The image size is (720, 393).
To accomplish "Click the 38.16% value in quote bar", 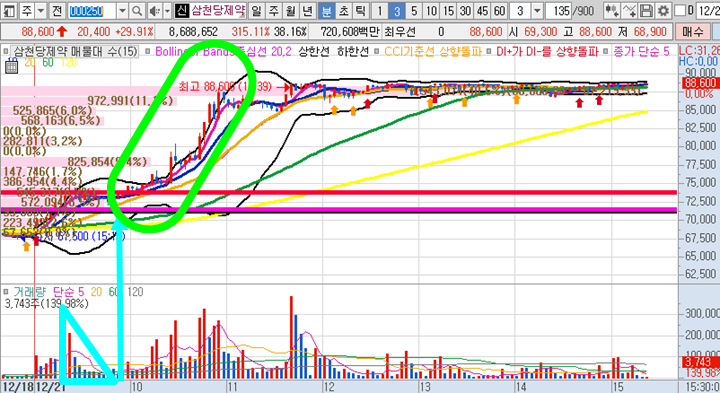I will [290, 32].
